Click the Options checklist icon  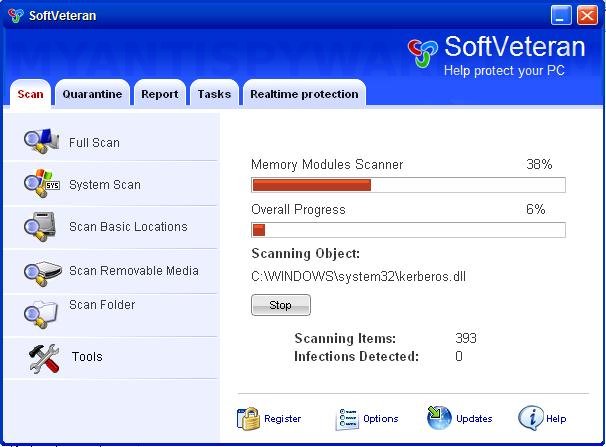coord(347,419)
